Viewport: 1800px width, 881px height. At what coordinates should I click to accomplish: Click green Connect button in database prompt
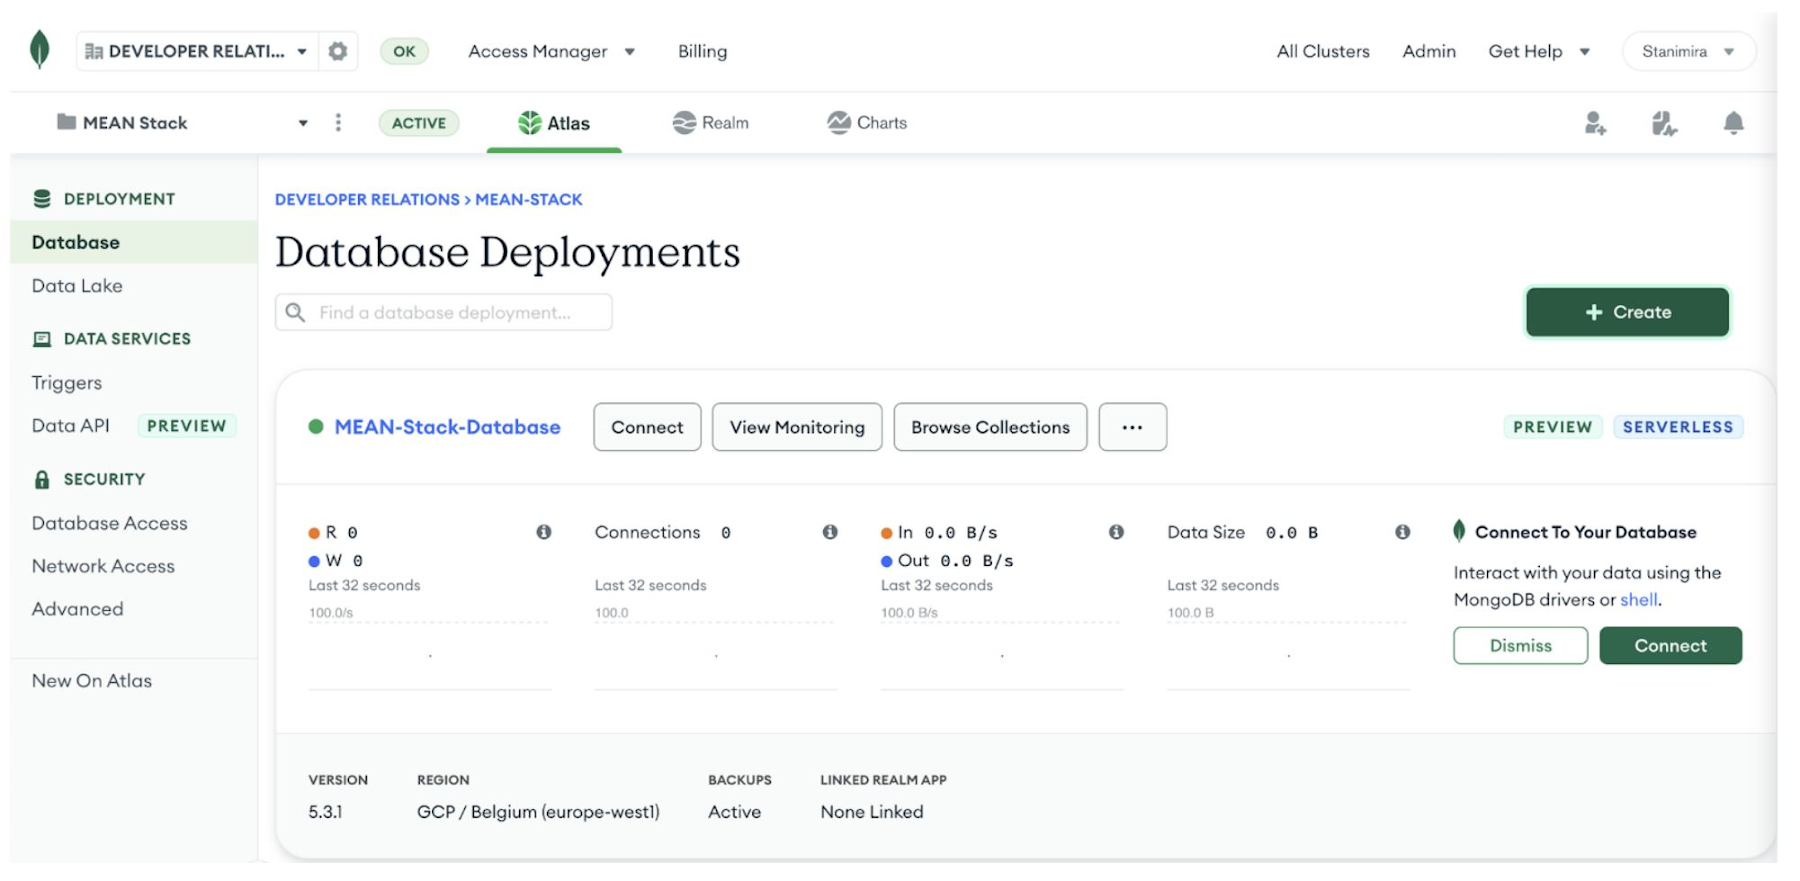tap(1670, 646)
